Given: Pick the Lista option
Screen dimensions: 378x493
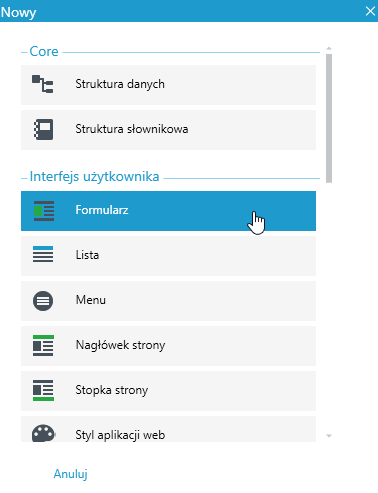Looking at the screenshot, I should tap(168, 256).
